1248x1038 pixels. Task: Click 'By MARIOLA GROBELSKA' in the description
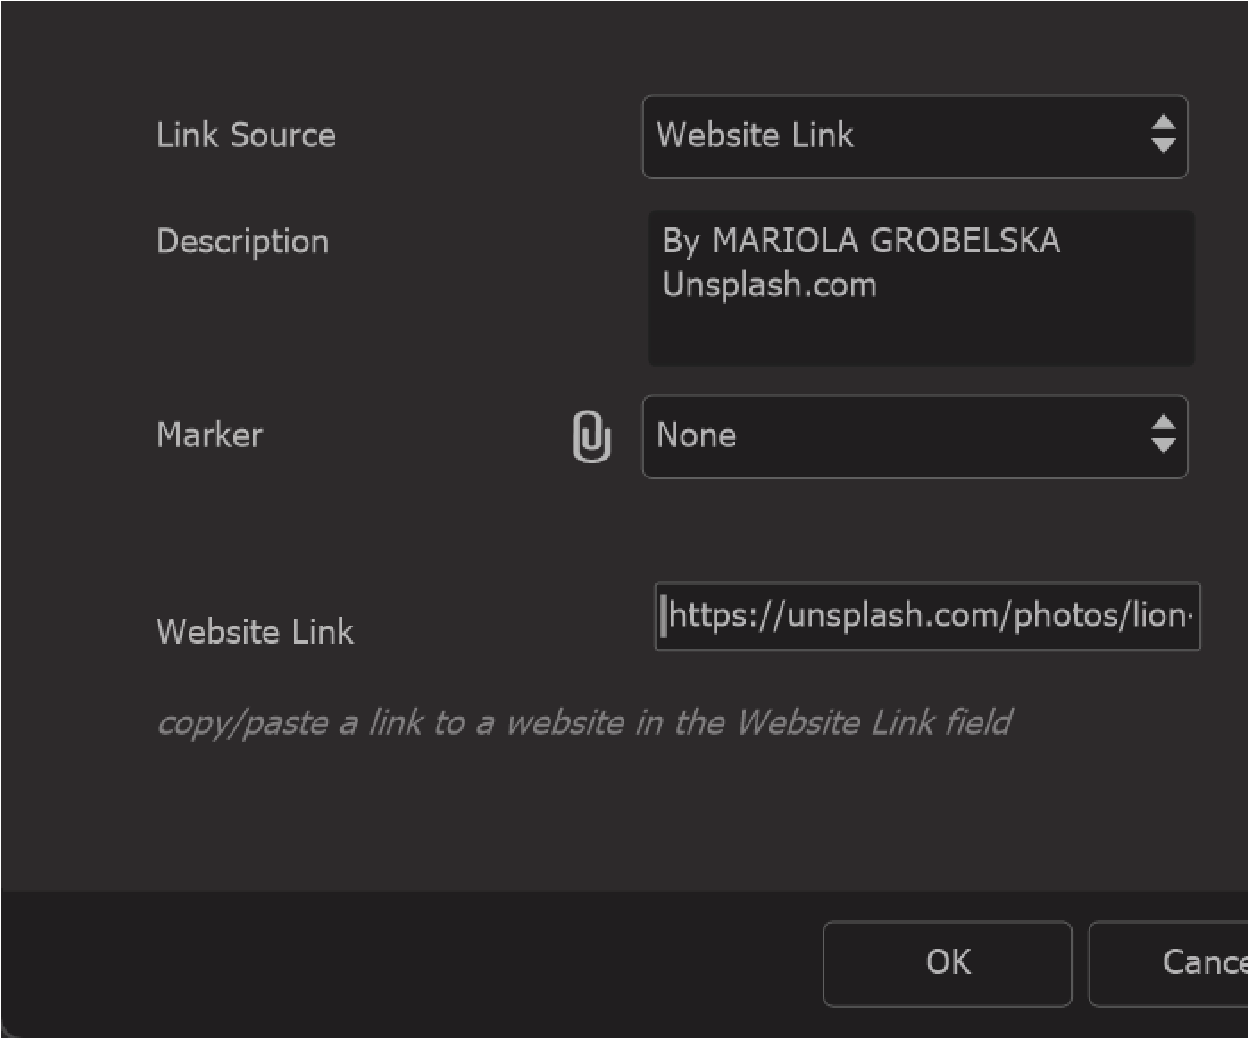[x=860, y=241]
